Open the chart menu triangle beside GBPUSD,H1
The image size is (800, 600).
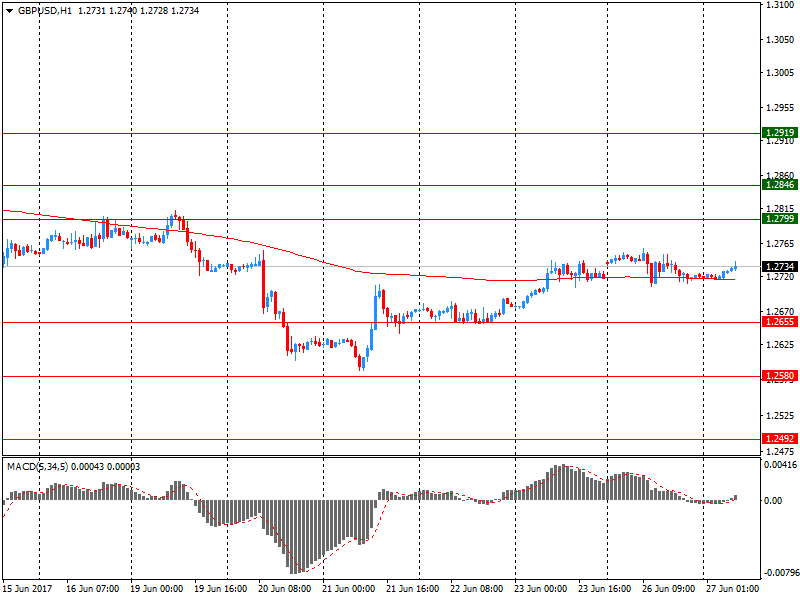coord(9,11)
